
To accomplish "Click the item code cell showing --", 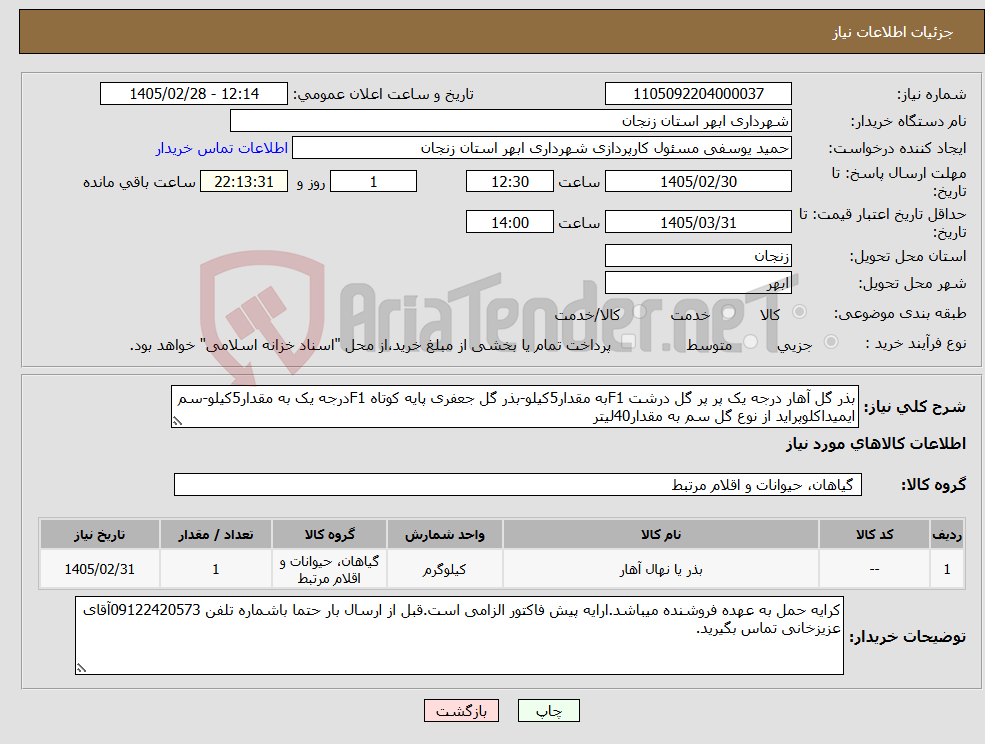I will 874,569.
